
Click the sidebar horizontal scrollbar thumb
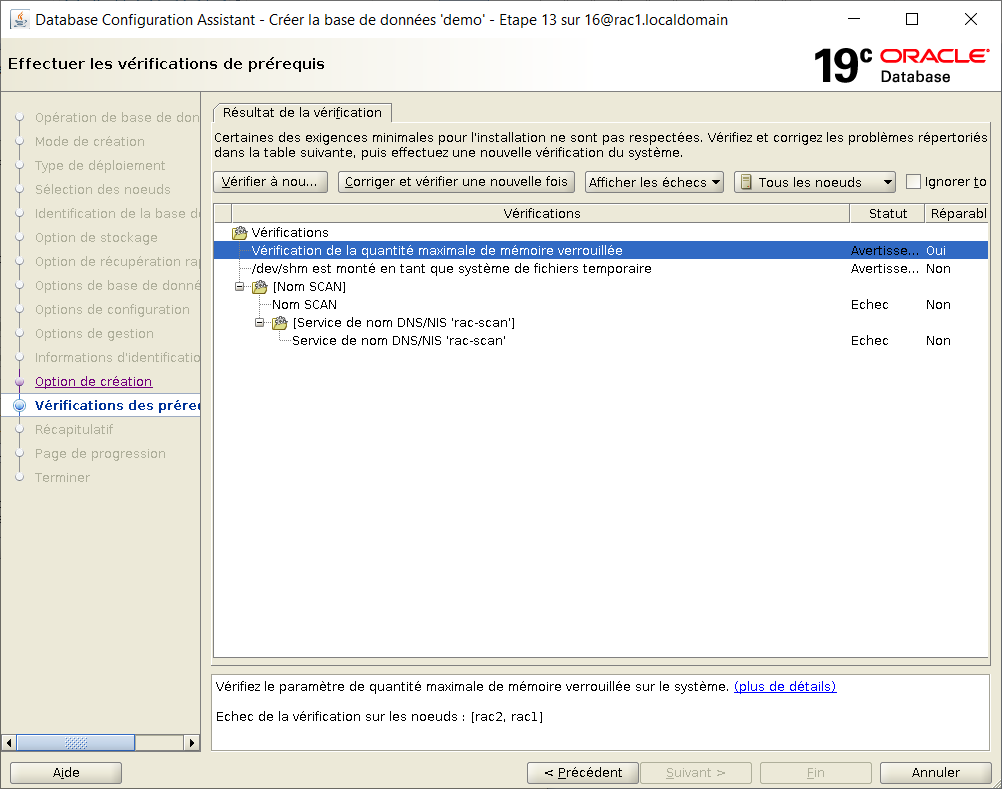click(x=75, y=743)
